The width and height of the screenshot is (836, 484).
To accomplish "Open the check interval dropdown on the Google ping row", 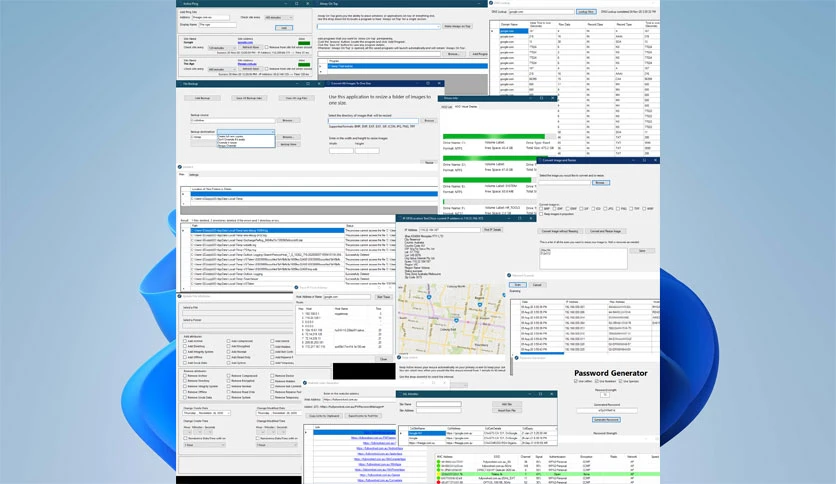I will coord(222,48).
